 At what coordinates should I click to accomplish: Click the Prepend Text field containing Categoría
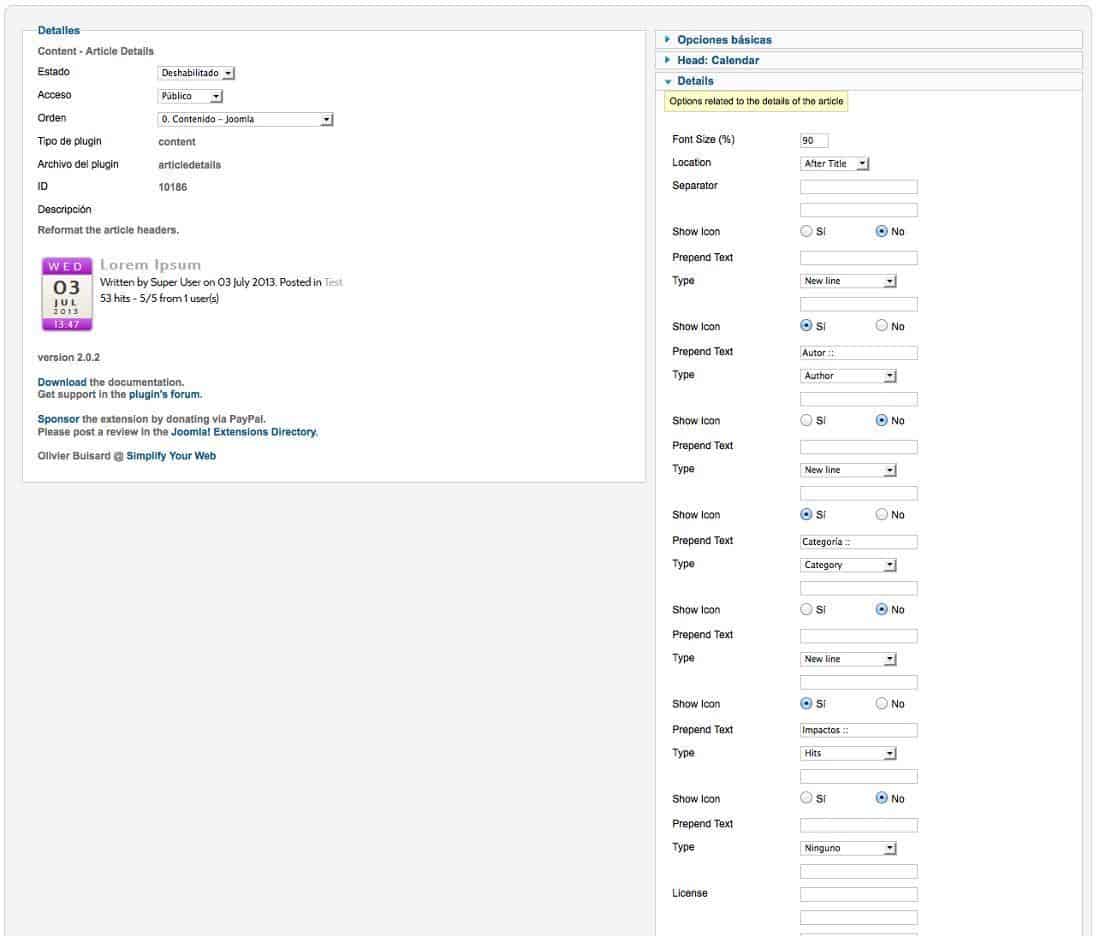click(x=859, y=542)
